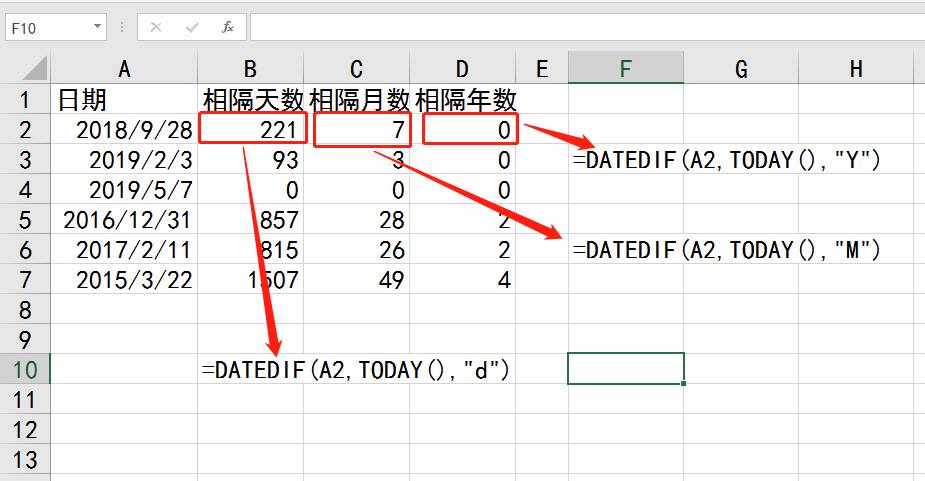Select date cell 2019/2/3
The width and height of the screenshot is (925, 481).
coord(124,159)
